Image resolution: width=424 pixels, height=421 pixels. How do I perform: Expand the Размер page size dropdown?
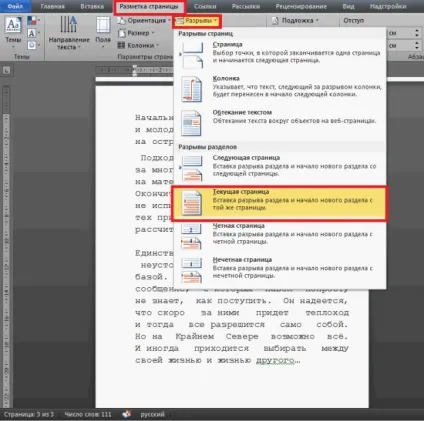click(x=136, y=33)
